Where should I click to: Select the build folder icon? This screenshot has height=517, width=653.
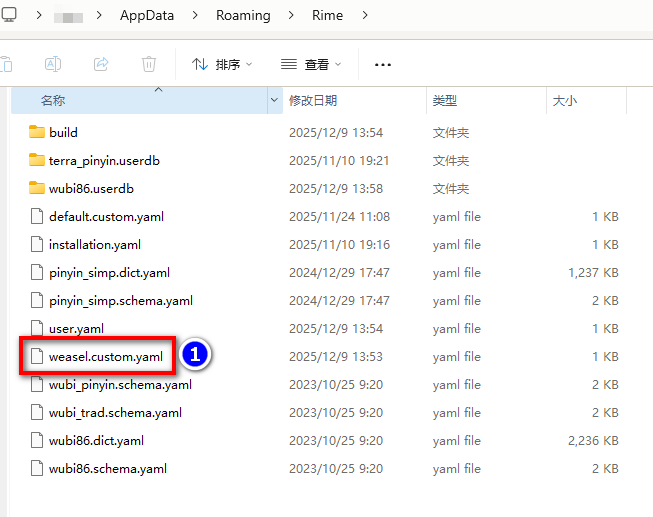37,132
